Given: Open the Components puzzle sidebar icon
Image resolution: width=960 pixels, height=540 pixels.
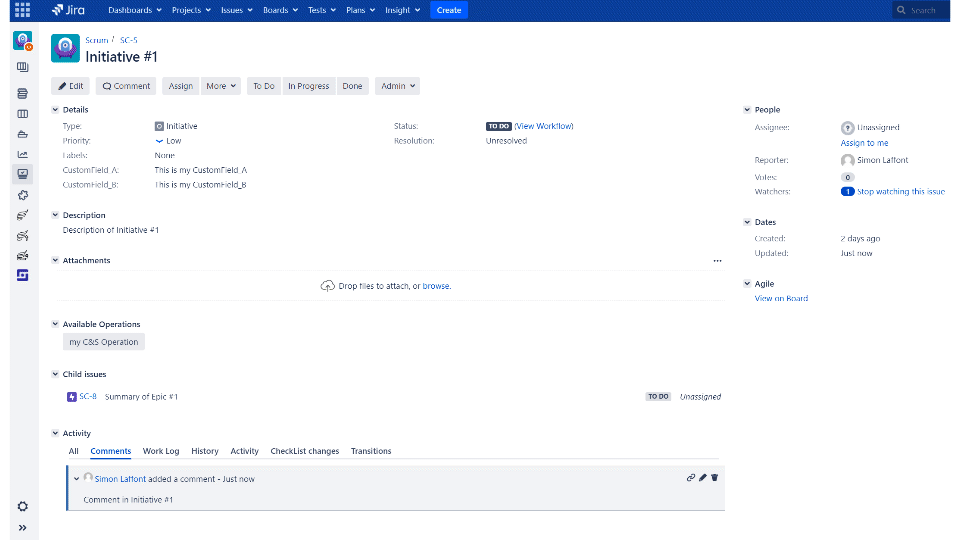Looking at the screenshot, I should pos(23,195).
